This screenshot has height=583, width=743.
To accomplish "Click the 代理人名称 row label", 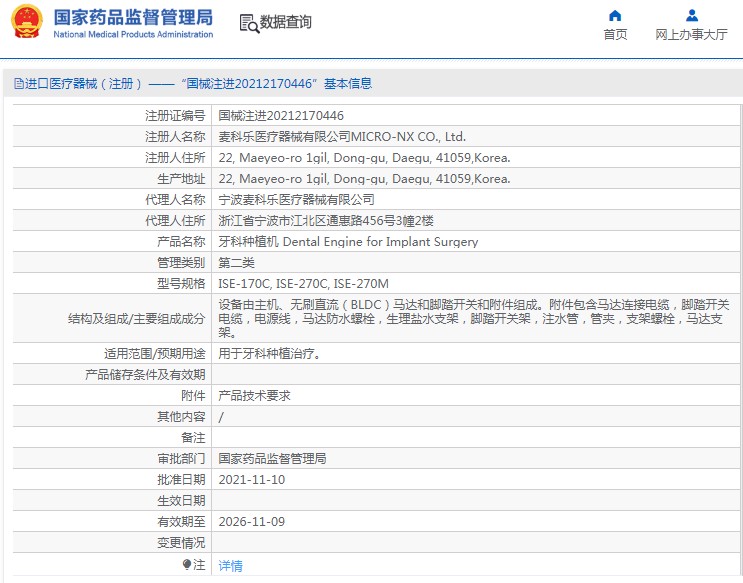I will point(175,200).
